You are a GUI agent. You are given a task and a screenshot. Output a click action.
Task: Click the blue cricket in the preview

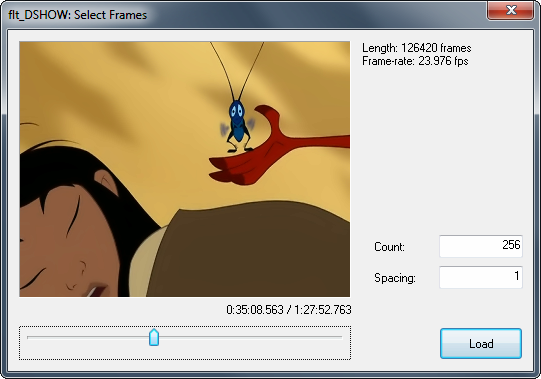238,124
